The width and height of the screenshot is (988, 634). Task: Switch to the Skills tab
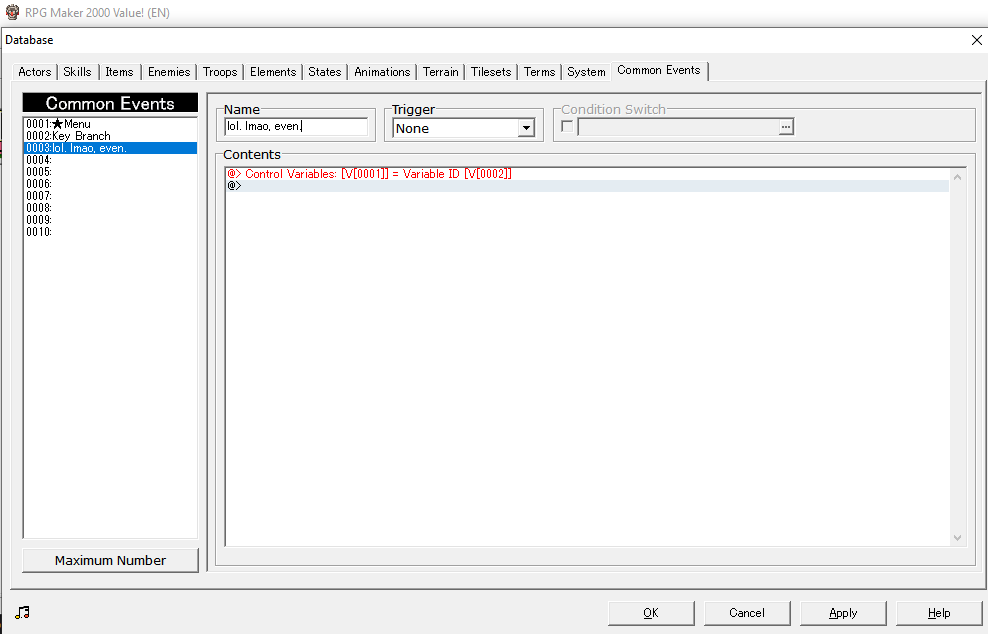coord(78,72)
